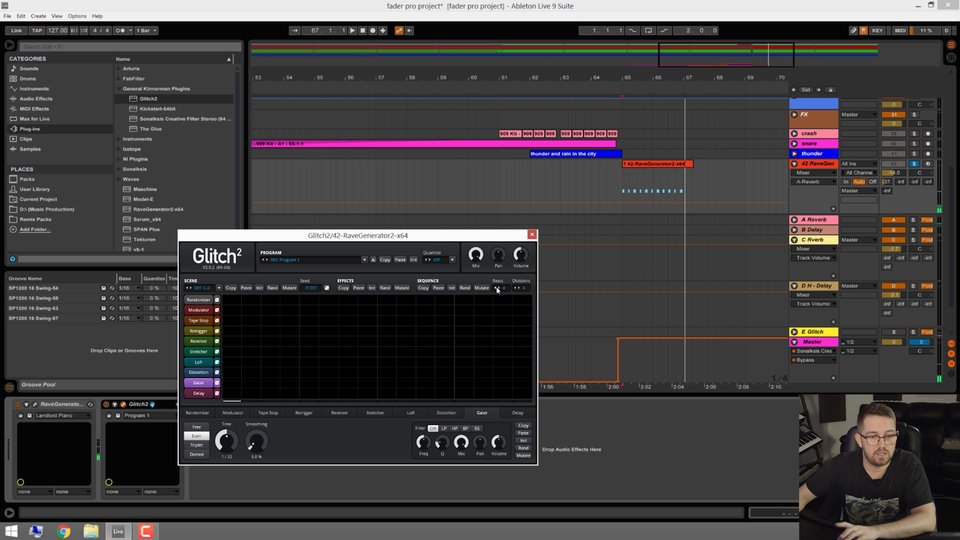Select Serum_x64 plugin in browser
The image size is (960, 540).
coord(147,219)
